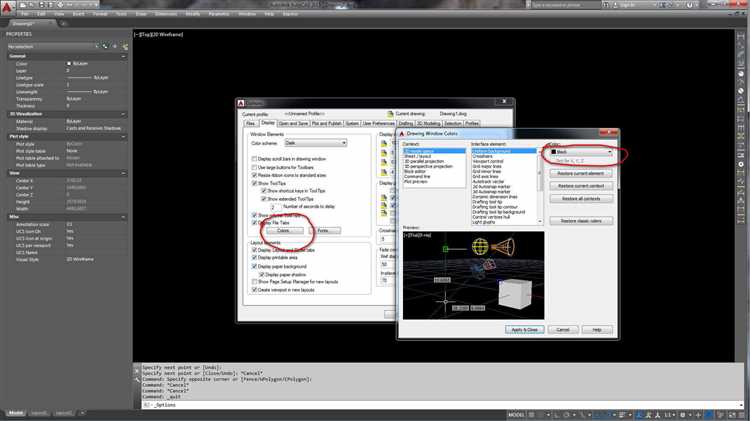
Task: Collapse the General section in Properties
Action: point(123,56)
